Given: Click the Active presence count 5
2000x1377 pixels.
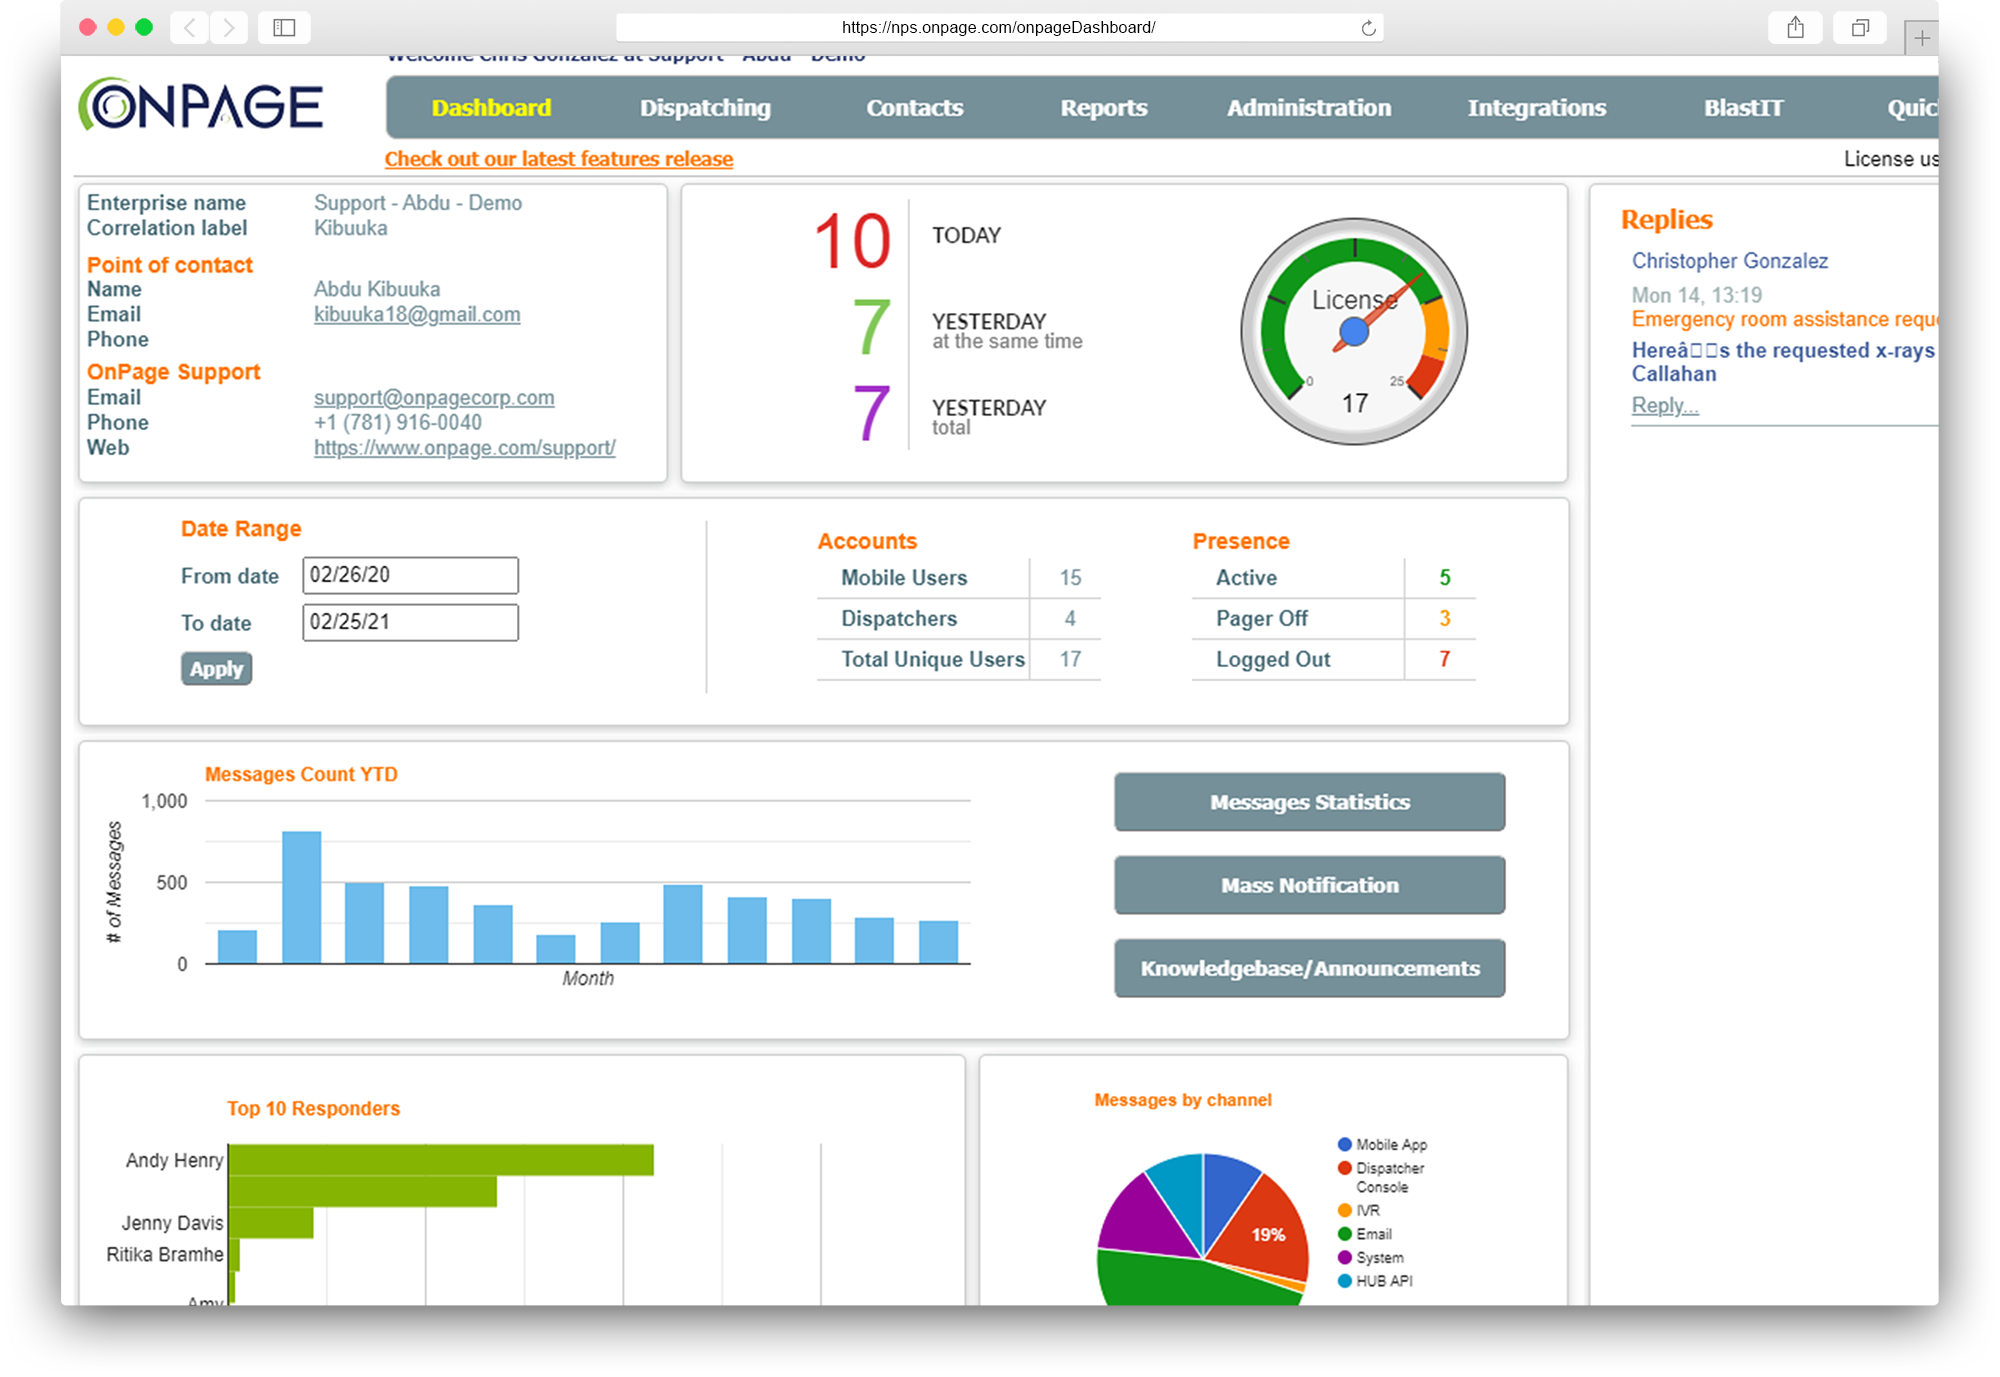Looking at the screenshot, I should point(1444,578).
